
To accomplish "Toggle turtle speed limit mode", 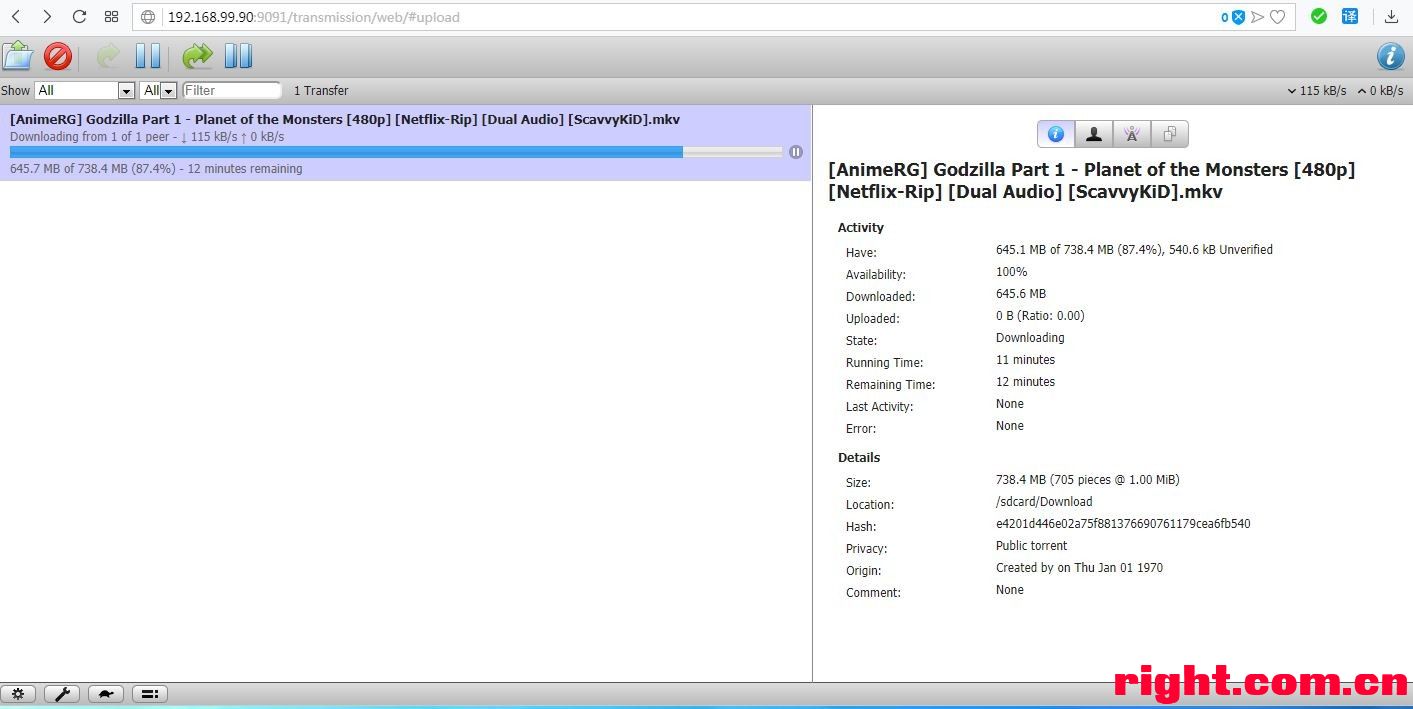I will 105,694.
